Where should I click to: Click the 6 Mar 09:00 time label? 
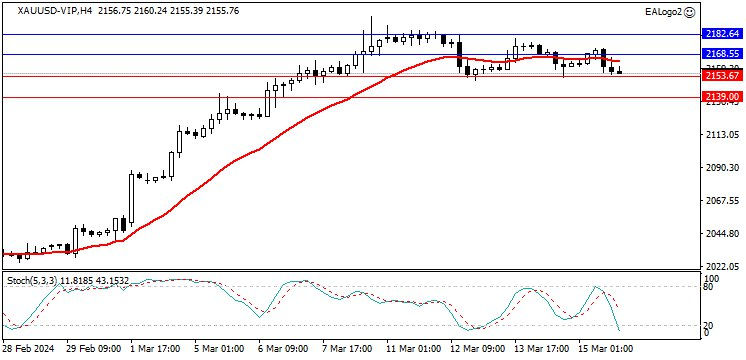pyautogui.click(x=284, y=349)
